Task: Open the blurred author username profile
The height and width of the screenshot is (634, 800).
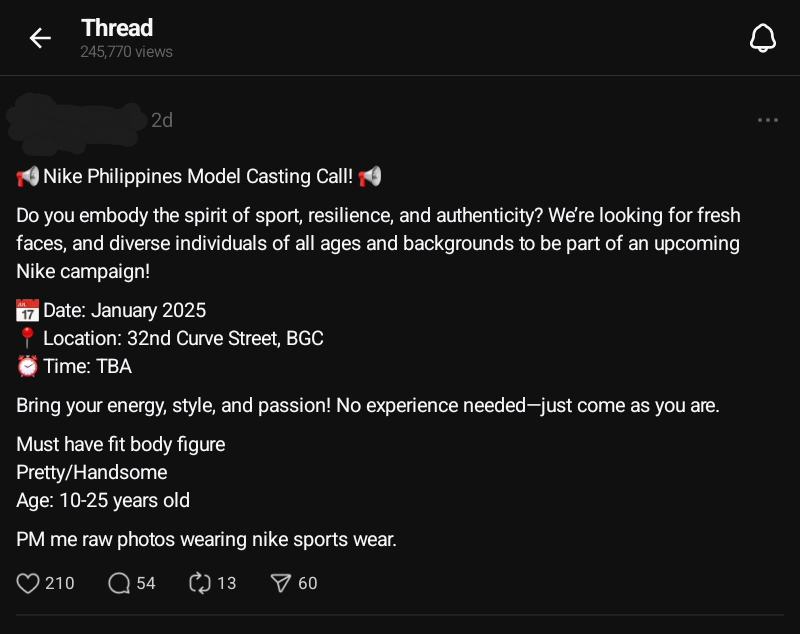Action: 75,119
